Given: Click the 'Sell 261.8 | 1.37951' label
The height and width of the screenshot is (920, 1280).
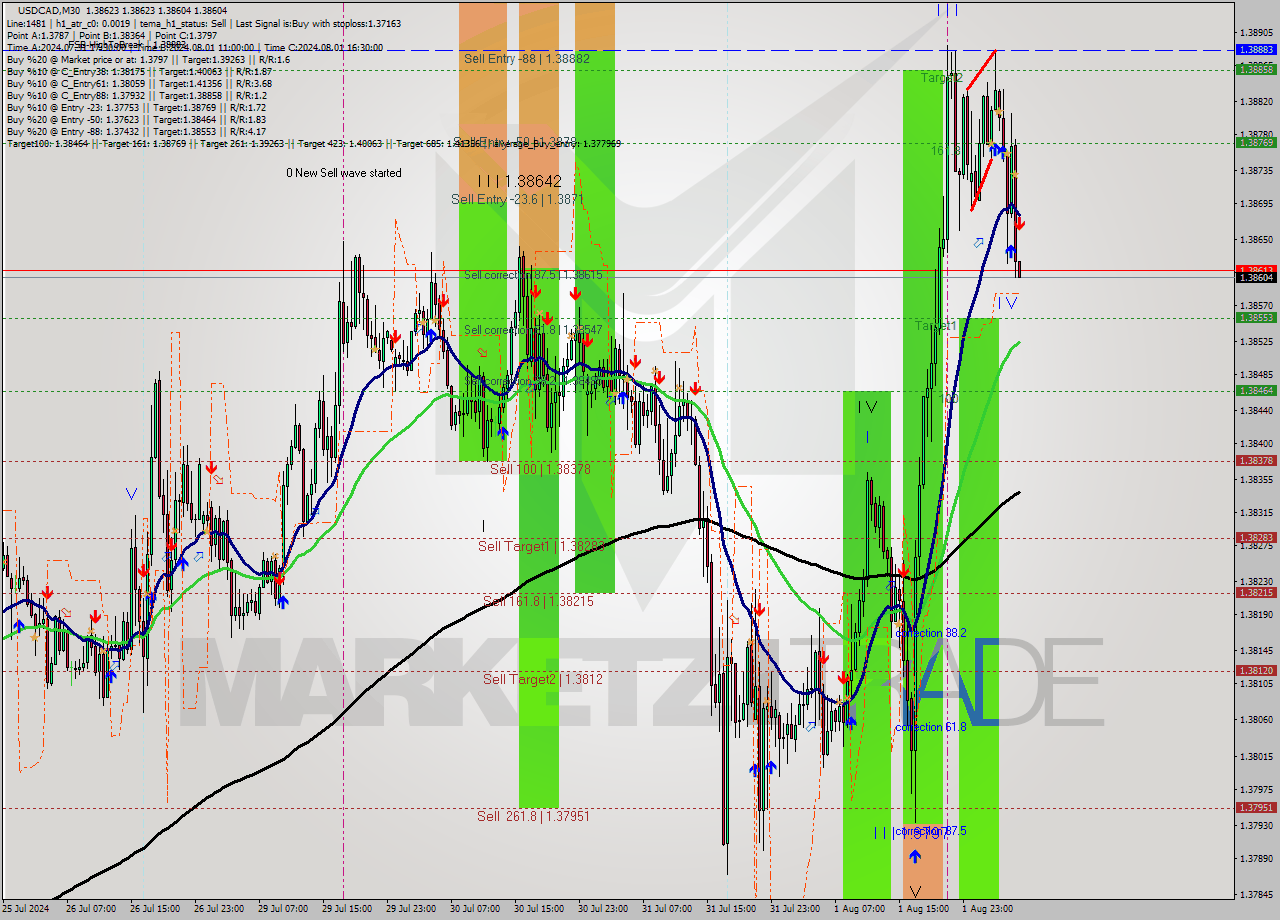Looking at the screenshot, I should 533,816.
